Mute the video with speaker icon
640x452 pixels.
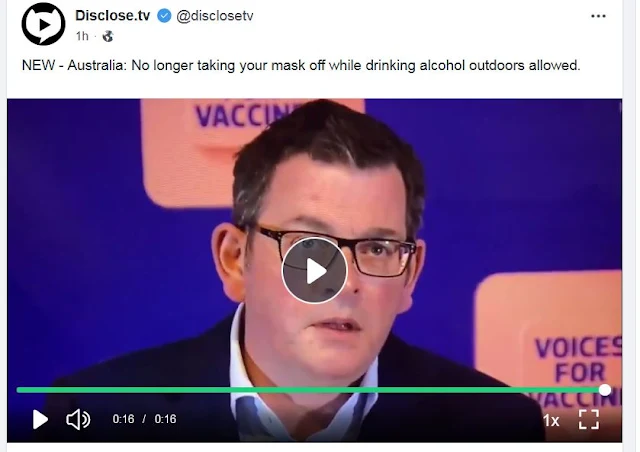(x=78, y=419)
